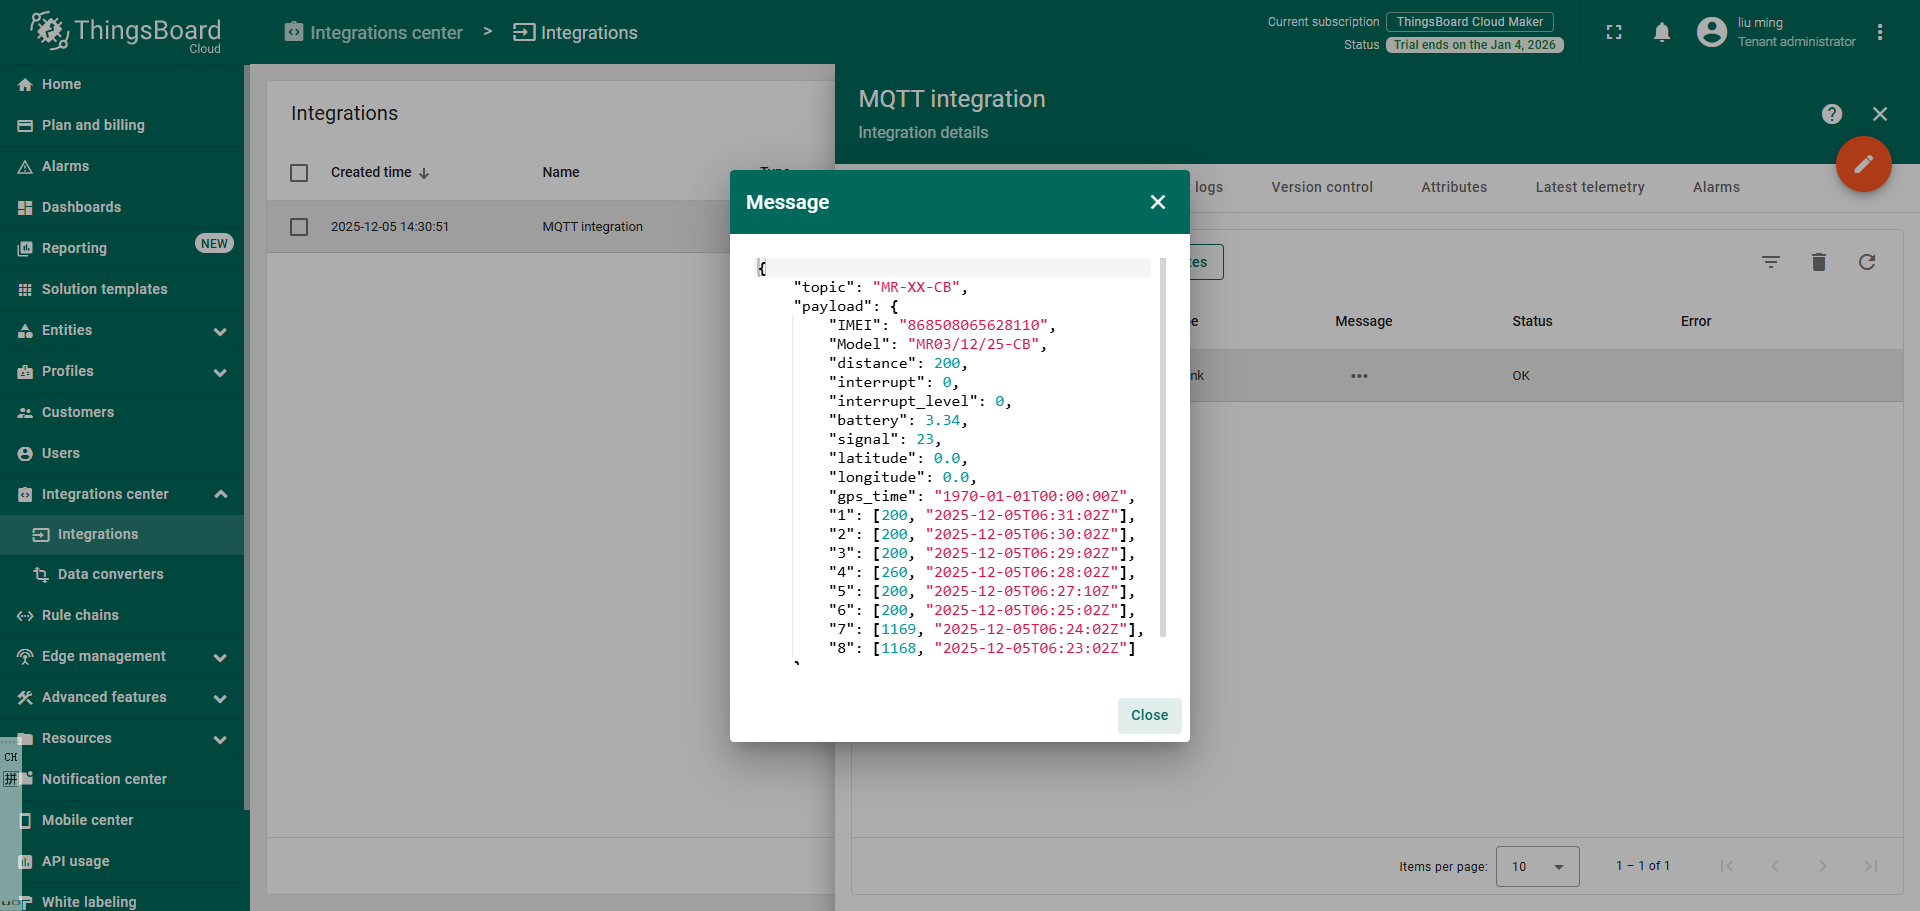
Task: Refresh the events table
Action: click(1867, 262)
